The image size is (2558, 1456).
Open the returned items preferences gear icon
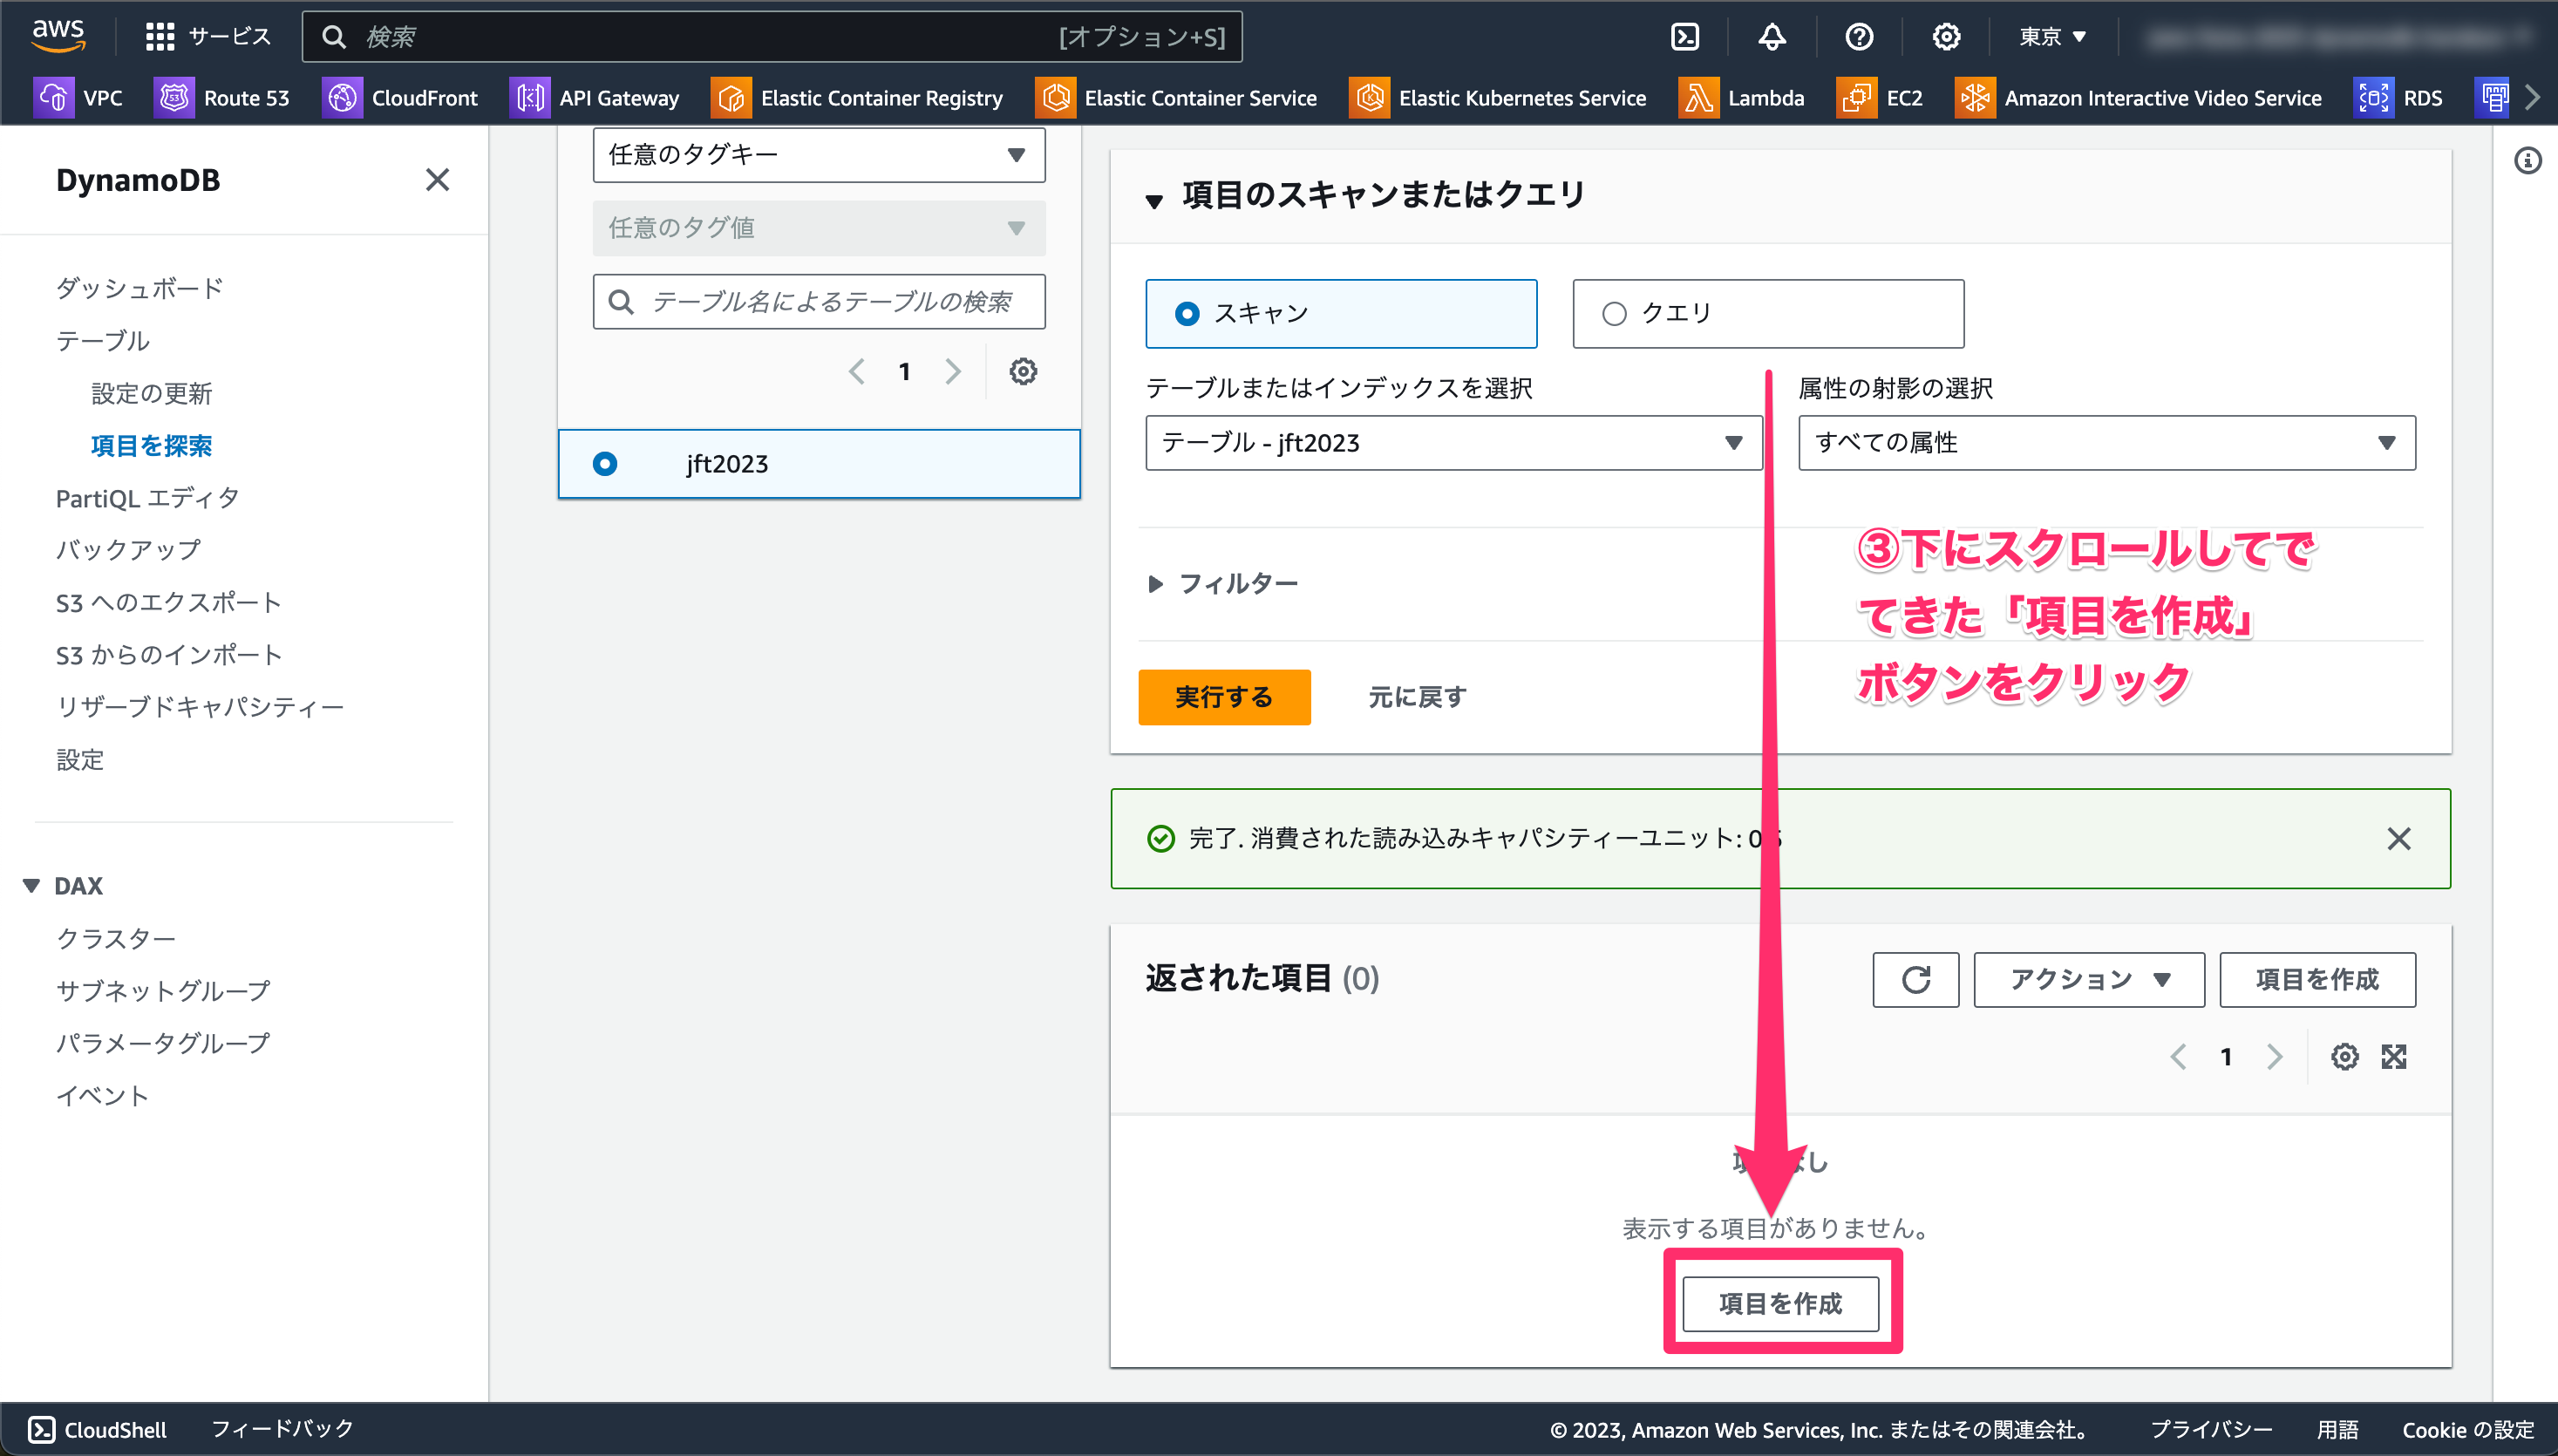pos(2344,1057)
